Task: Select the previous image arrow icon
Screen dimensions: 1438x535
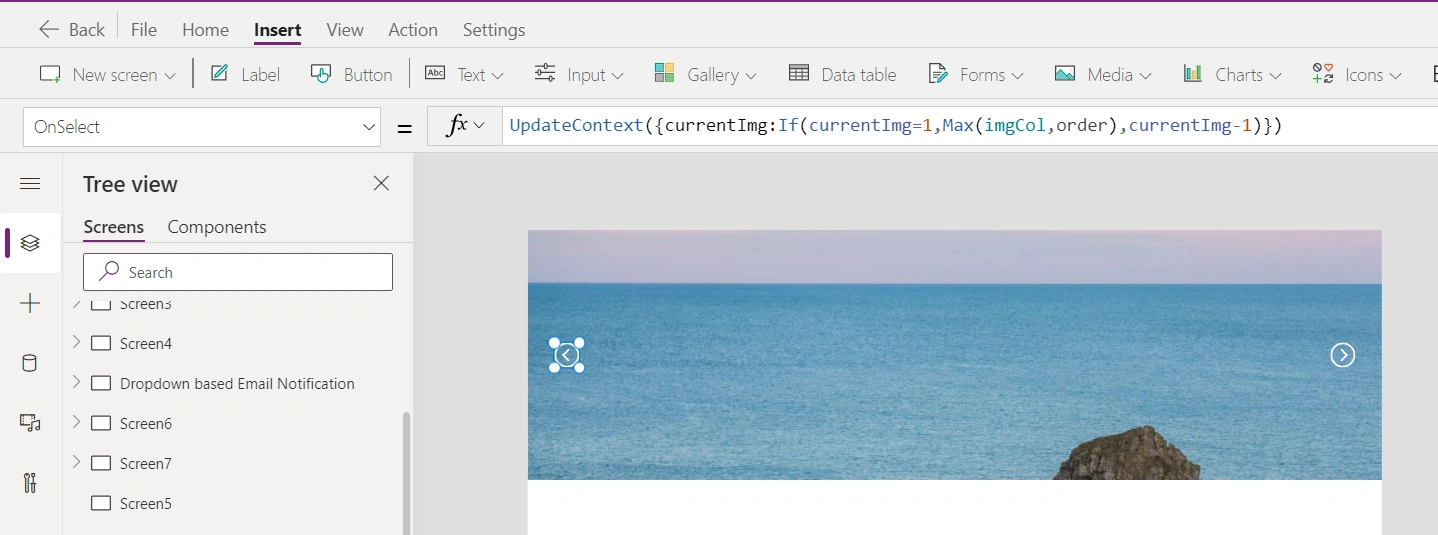Action: (567, 355)
